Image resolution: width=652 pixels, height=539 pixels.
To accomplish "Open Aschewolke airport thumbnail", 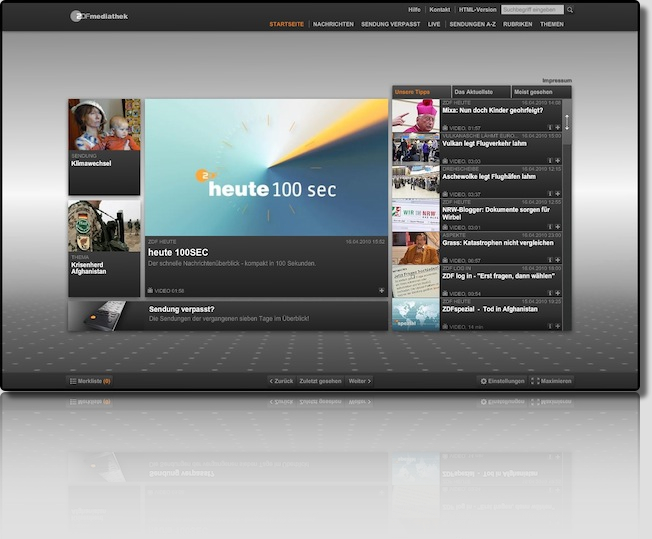I will pos(416,182).
